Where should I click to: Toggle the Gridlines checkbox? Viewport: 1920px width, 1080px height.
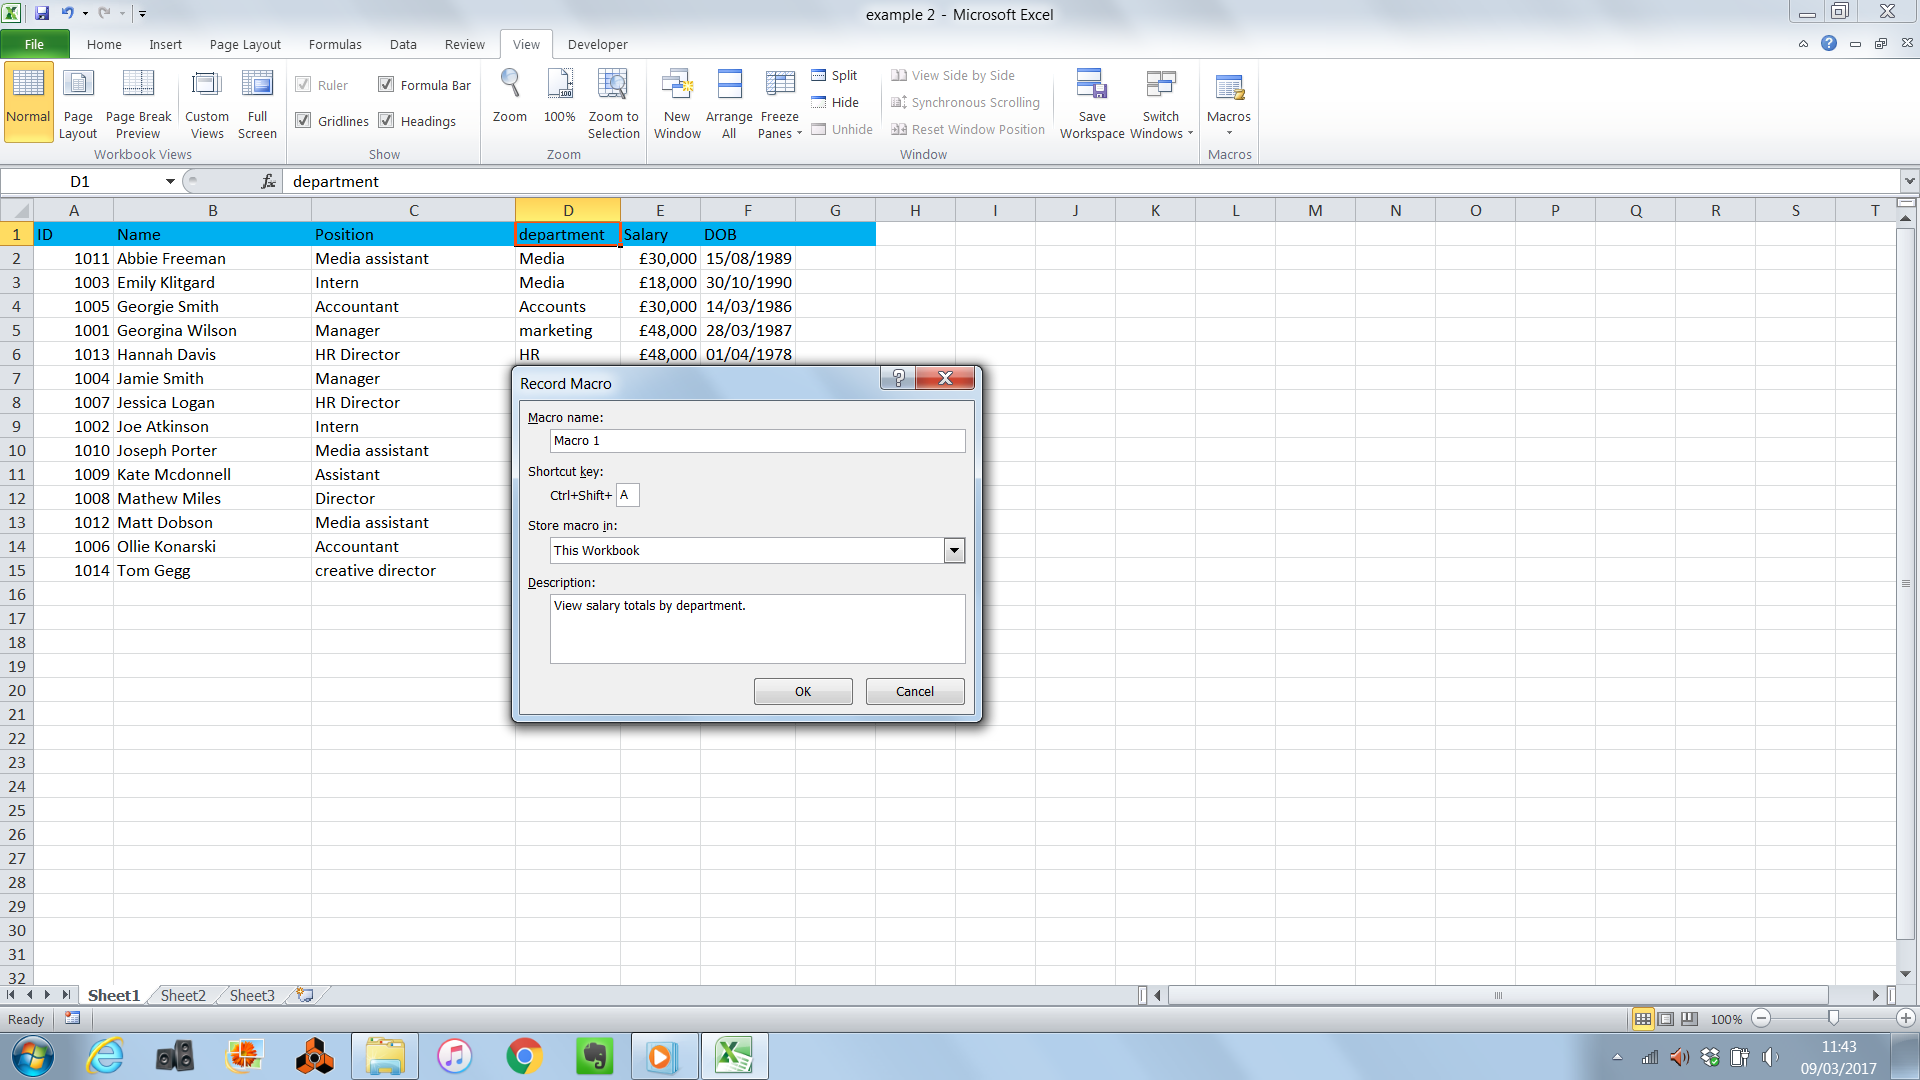click(x=303, y=121)
